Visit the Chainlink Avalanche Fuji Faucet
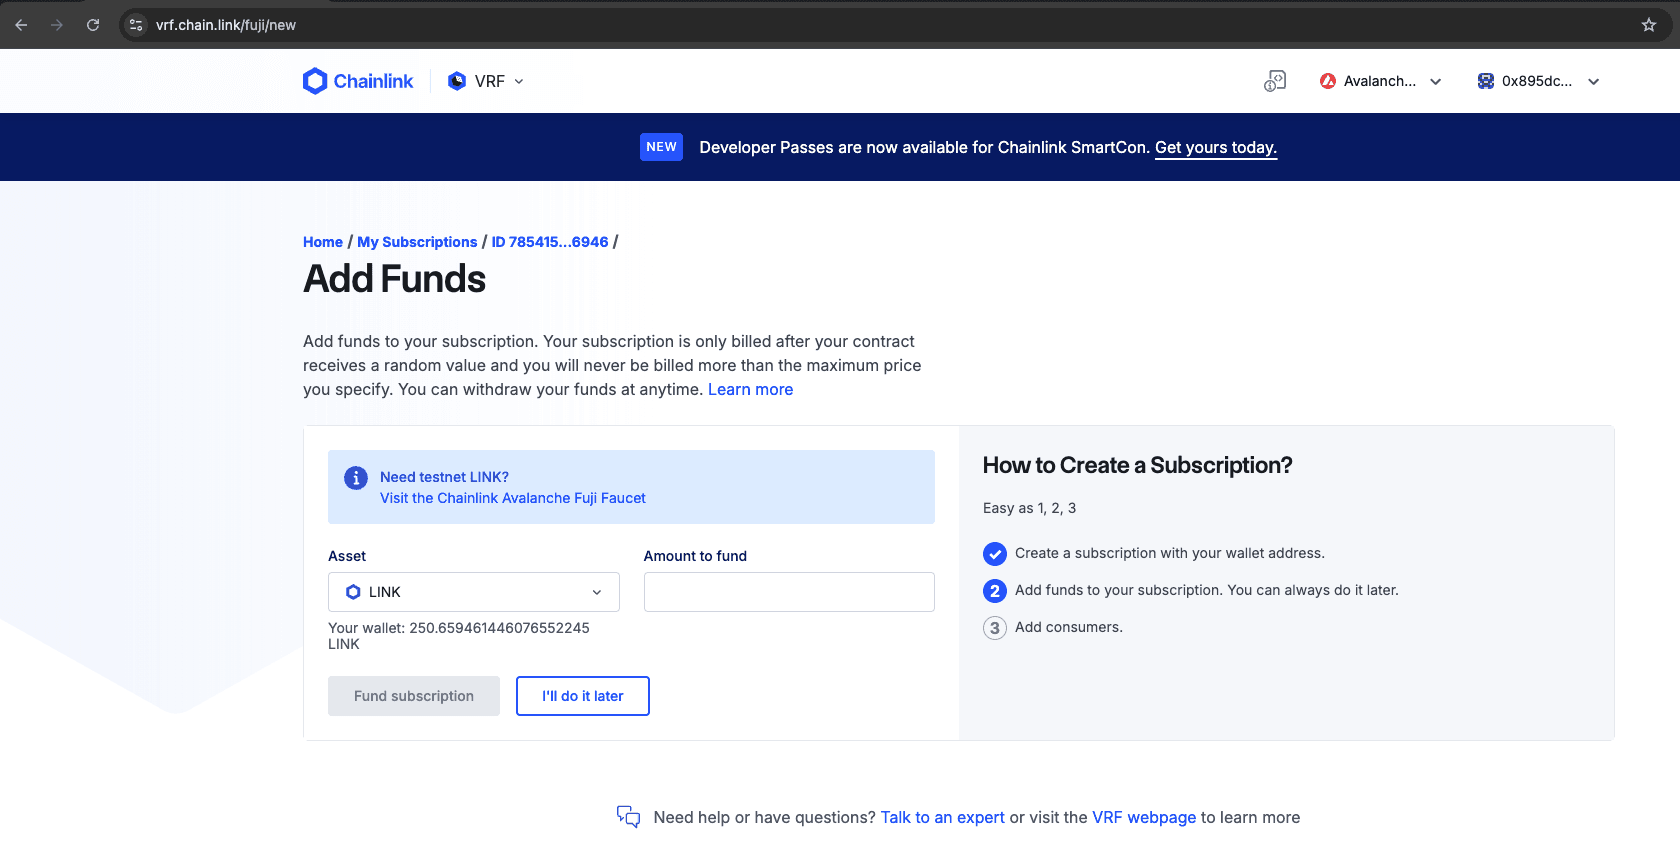 (x=512, y=498)
